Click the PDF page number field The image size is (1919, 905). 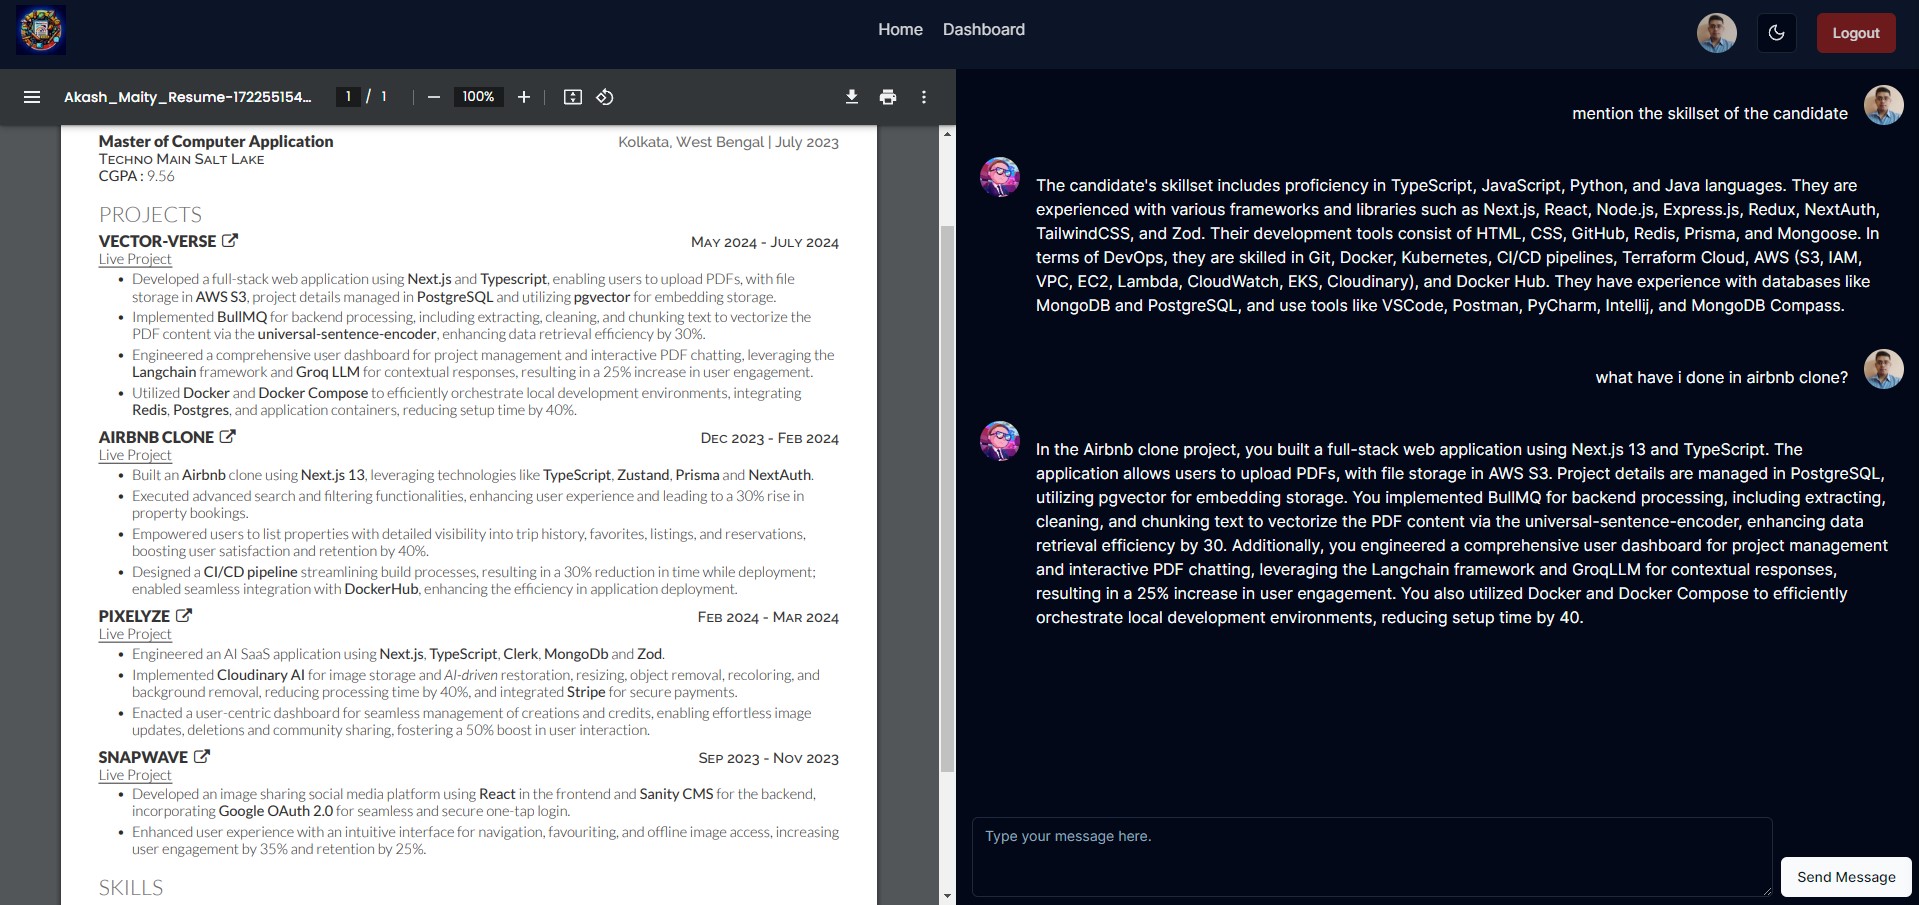[348, 97]
